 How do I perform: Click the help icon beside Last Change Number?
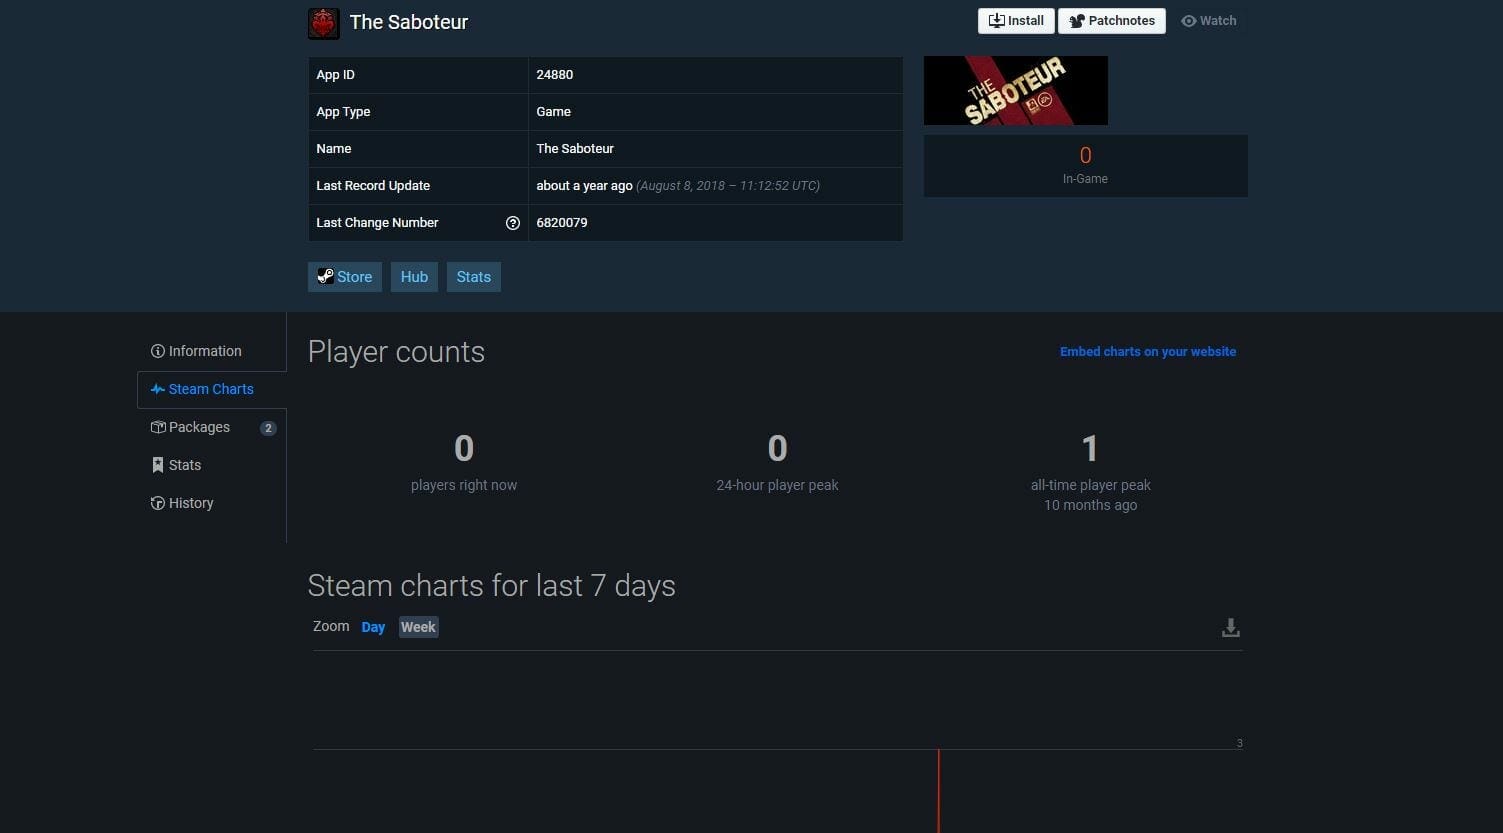click(512, 223)
